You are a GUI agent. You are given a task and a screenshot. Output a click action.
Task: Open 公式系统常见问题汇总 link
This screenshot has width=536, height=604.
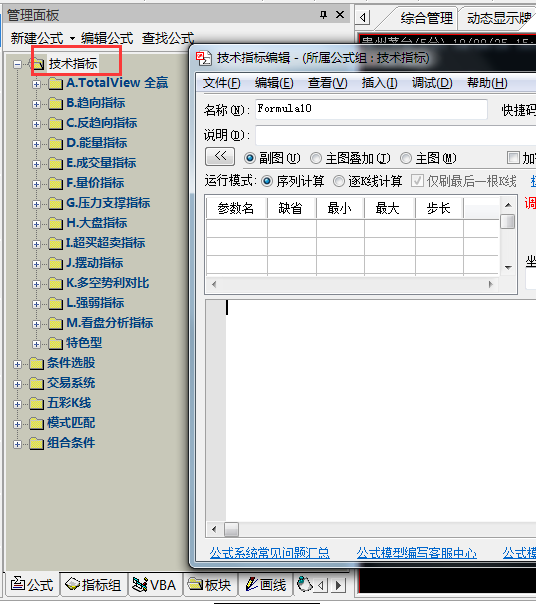[x=269, y=553]
